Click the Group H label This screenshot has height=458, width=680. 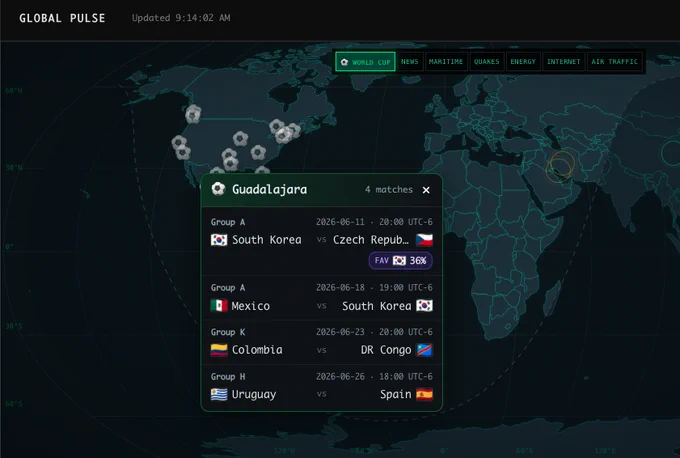coord(228,376)
